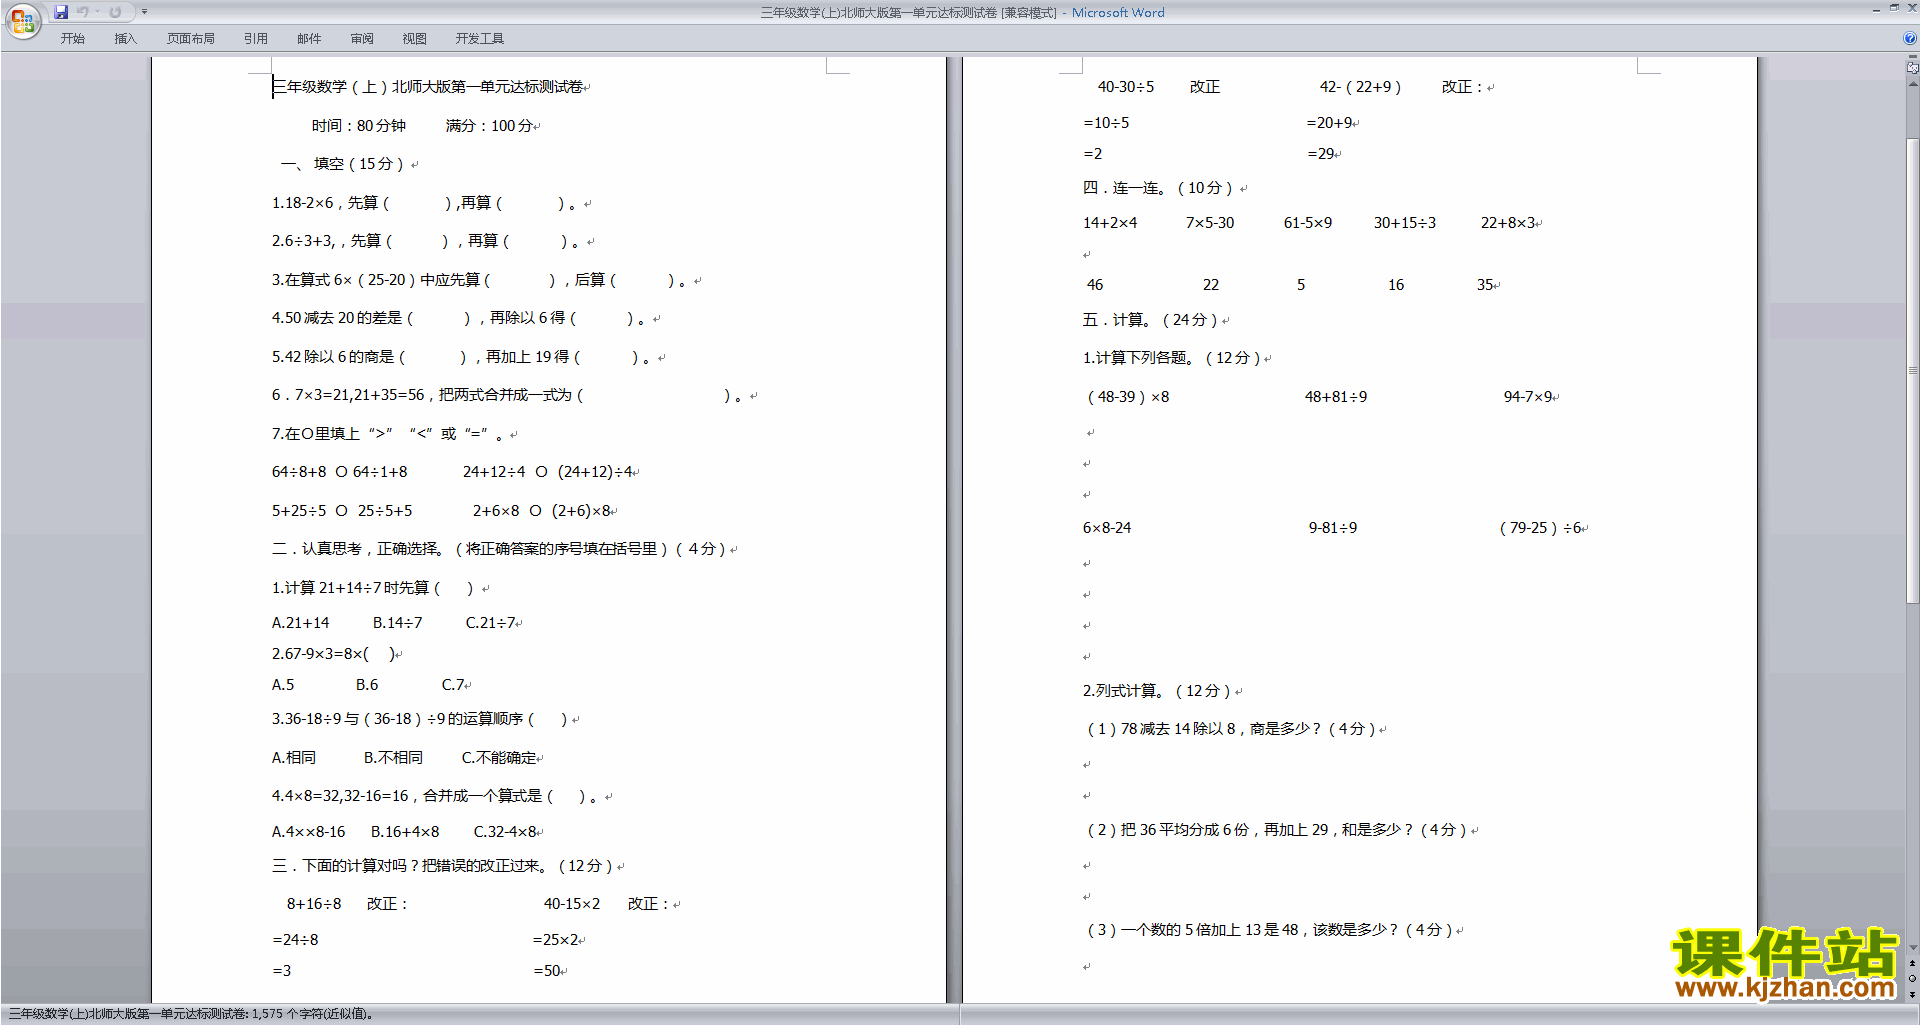Click the heading 五．计算。（24分）
This screenshot has height=1025, width=1920.
(x=1150, y=320)
